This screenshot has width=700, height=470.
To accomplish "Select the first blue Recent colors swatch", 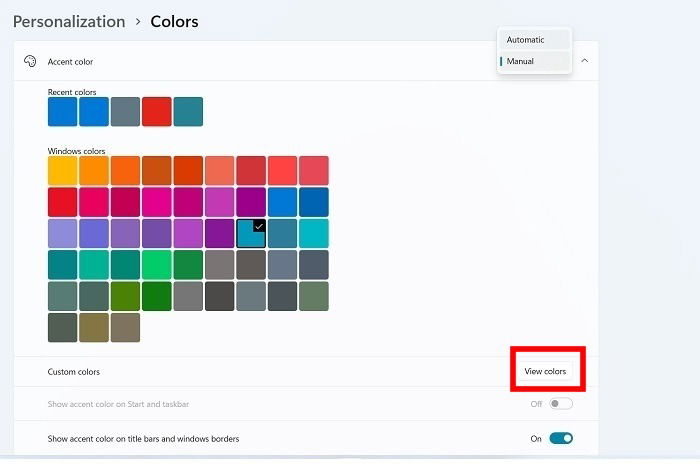I will (x=62, y=112).
